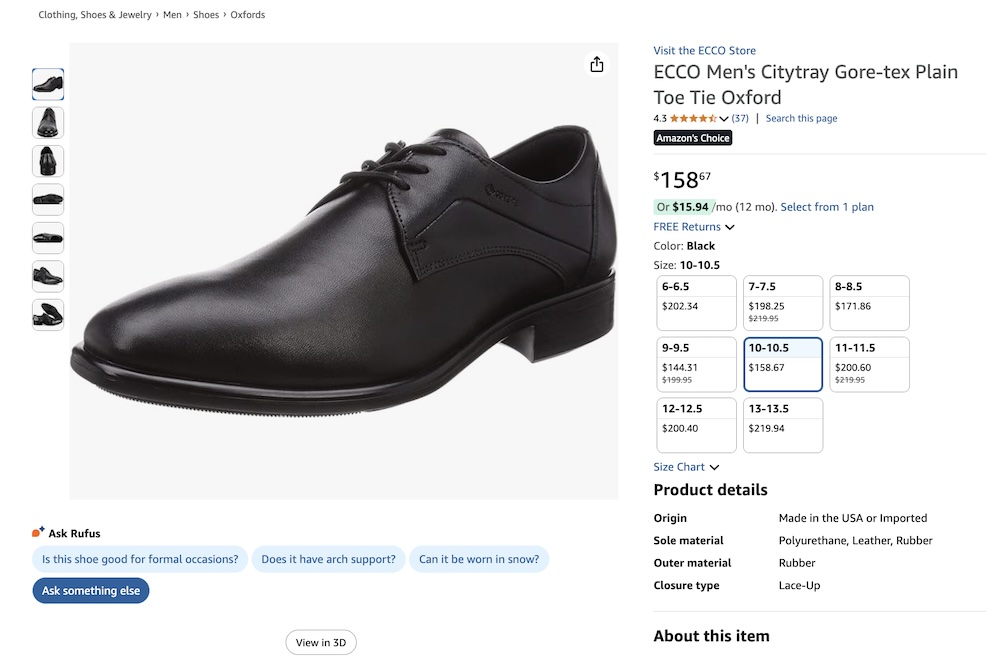The image size is (1000, 657).
Task: Select the last thumbnail in the image strip
Action: (x=48, y=315)
